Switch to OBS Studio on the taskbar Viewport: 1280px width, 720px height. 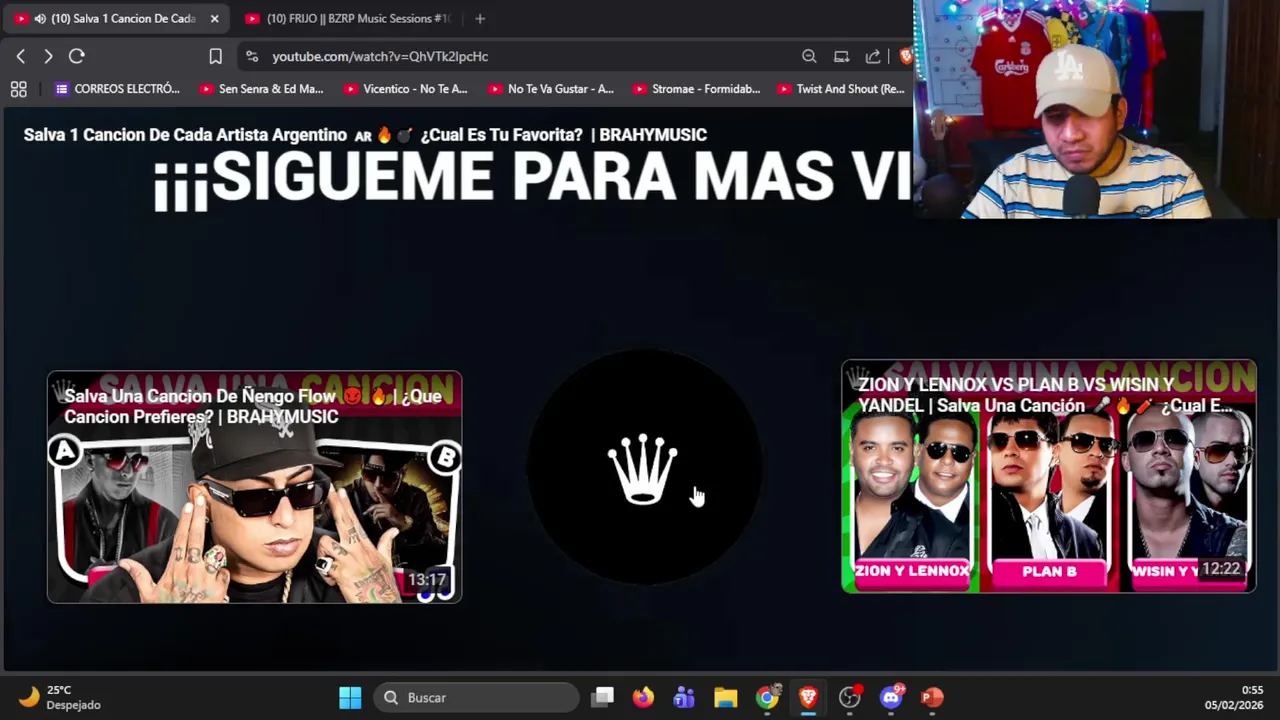(x=849, y=698)
